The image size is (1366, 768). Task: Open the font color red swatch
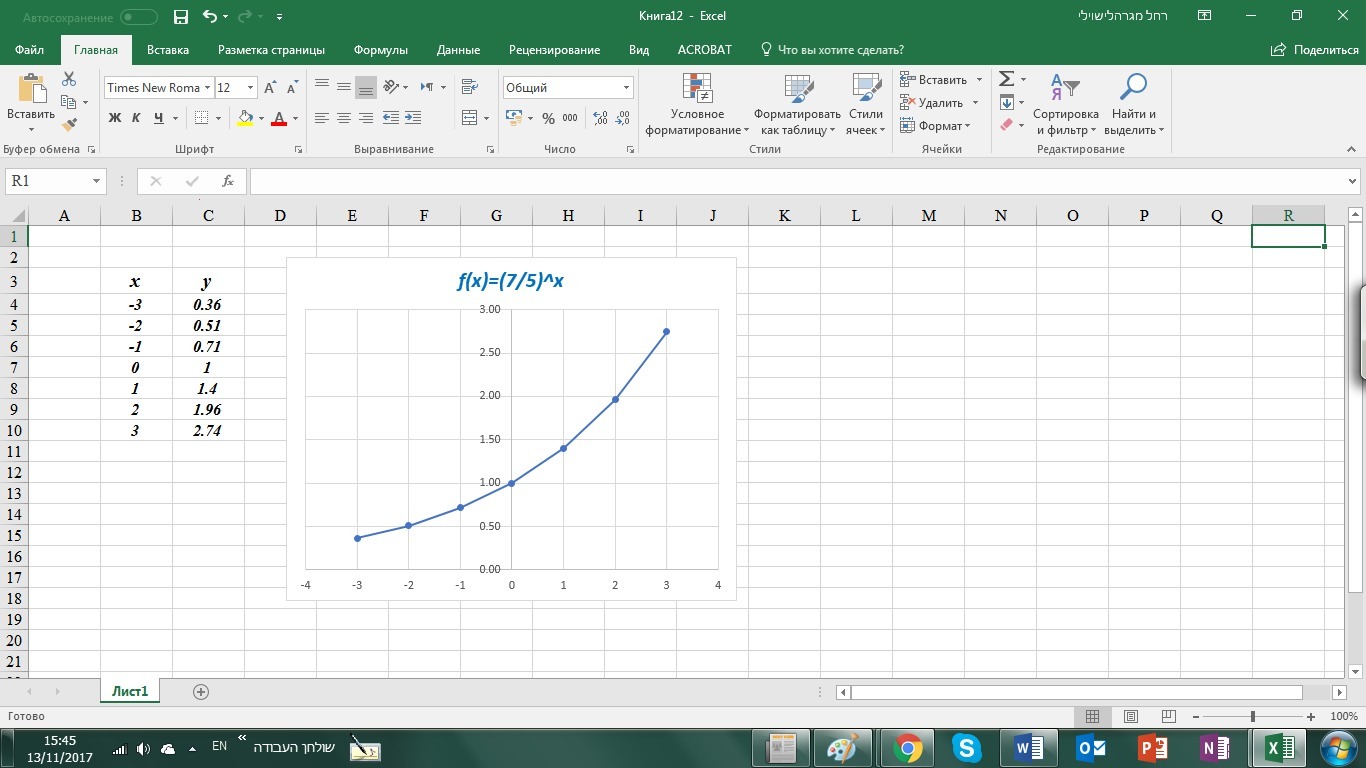point(279,118)
